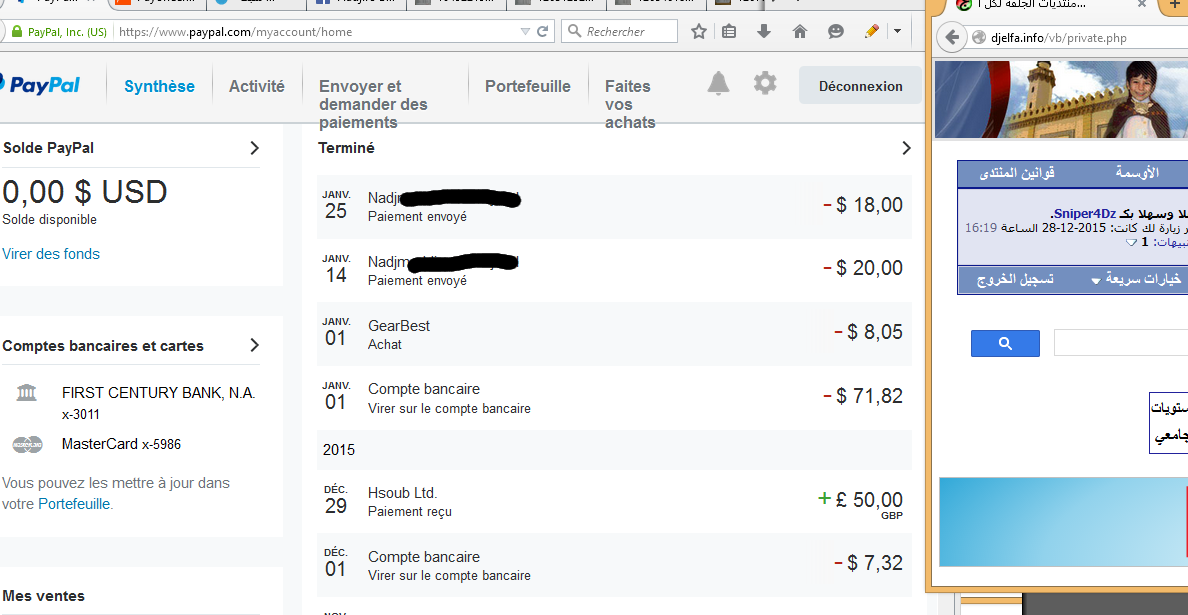The image size is (1188, 615).
Task: Click the PayPal logo
Action: [40, 85]
